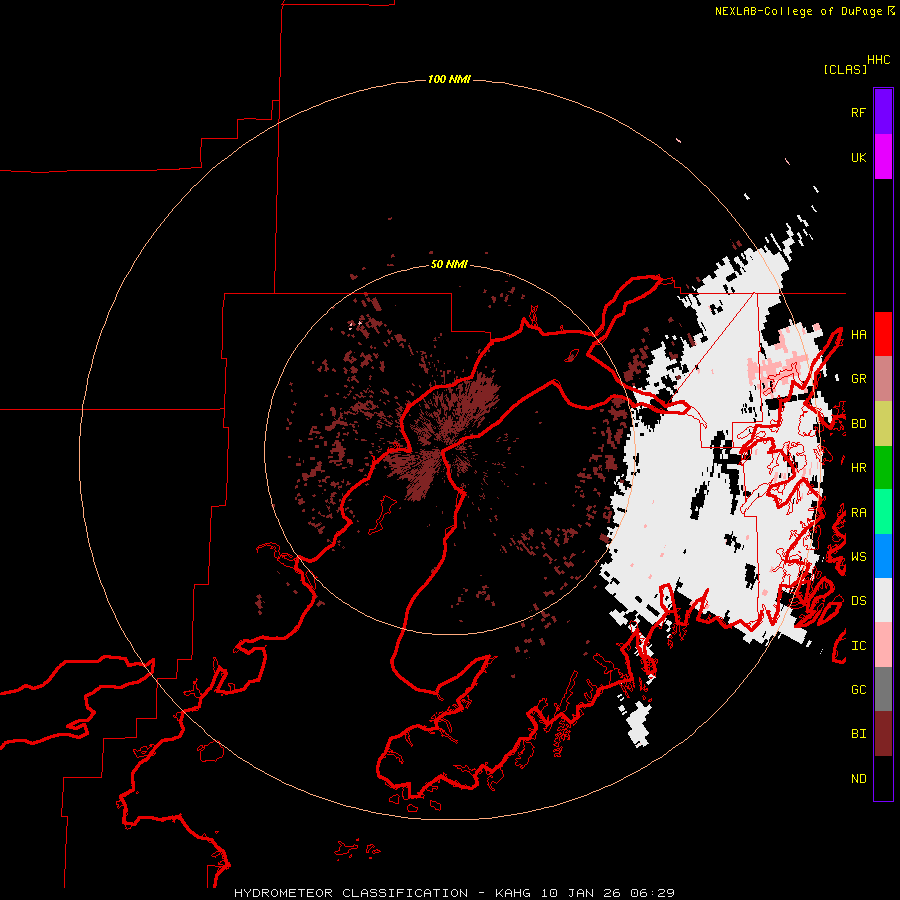Click the BD legend label
The height and width of the screenshot is (900, 900).
point(858,424)
